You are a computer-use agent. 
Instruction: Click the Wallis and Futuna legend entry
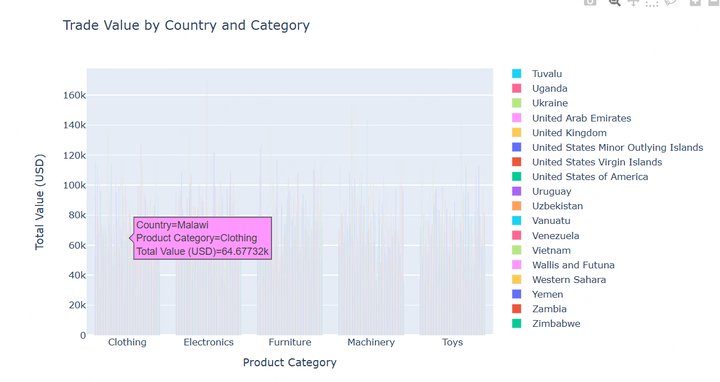tap(563, 265)
